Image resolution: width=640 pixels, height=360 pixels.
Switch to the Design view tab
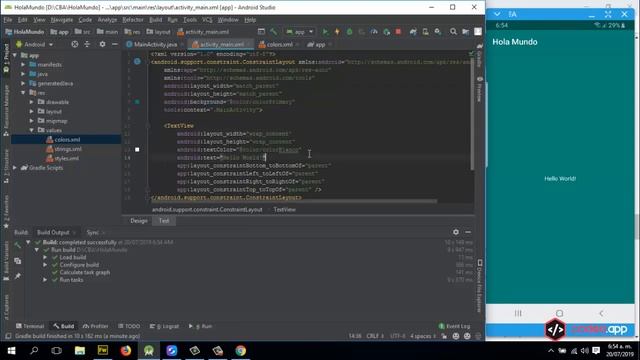coord(139,221)
